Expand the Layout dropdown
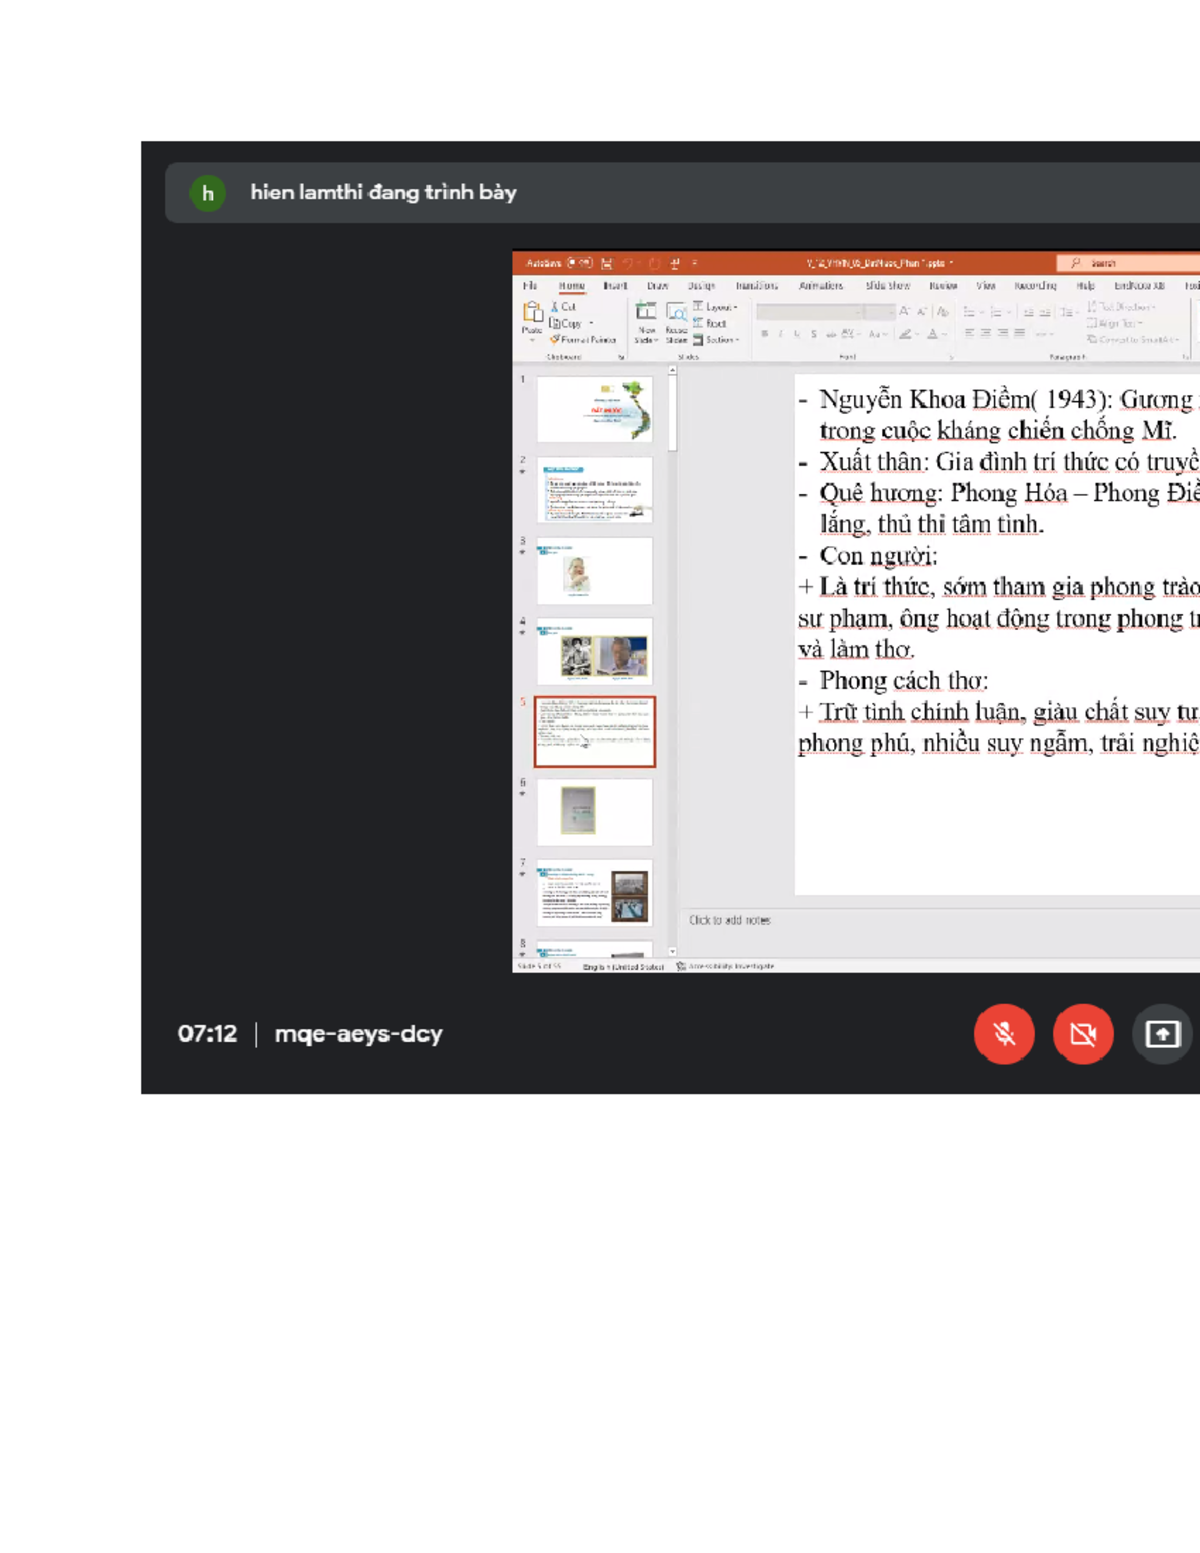Image resolution: width=1200 pixels, height=1553 pixels. coord(716,307)
